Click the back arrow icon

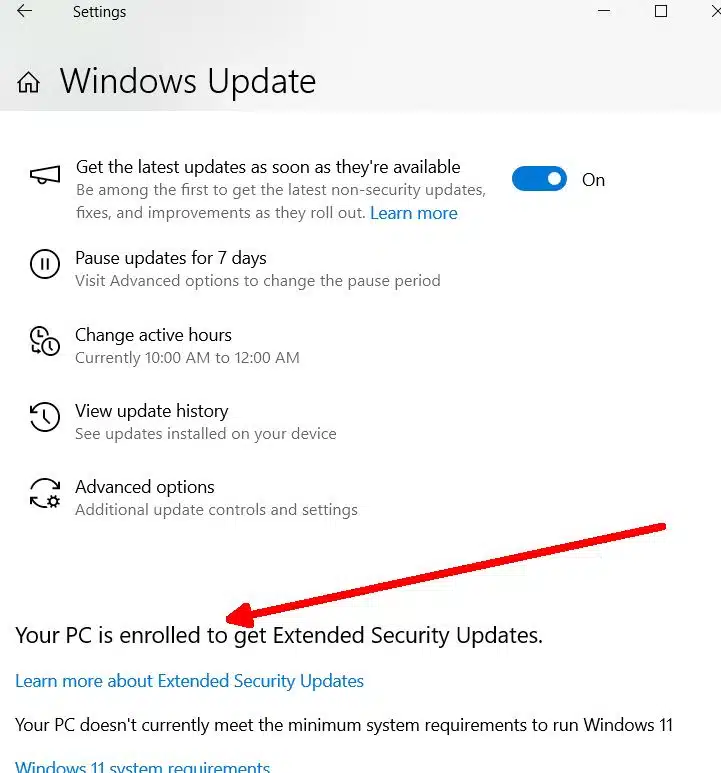coord(23,12)
